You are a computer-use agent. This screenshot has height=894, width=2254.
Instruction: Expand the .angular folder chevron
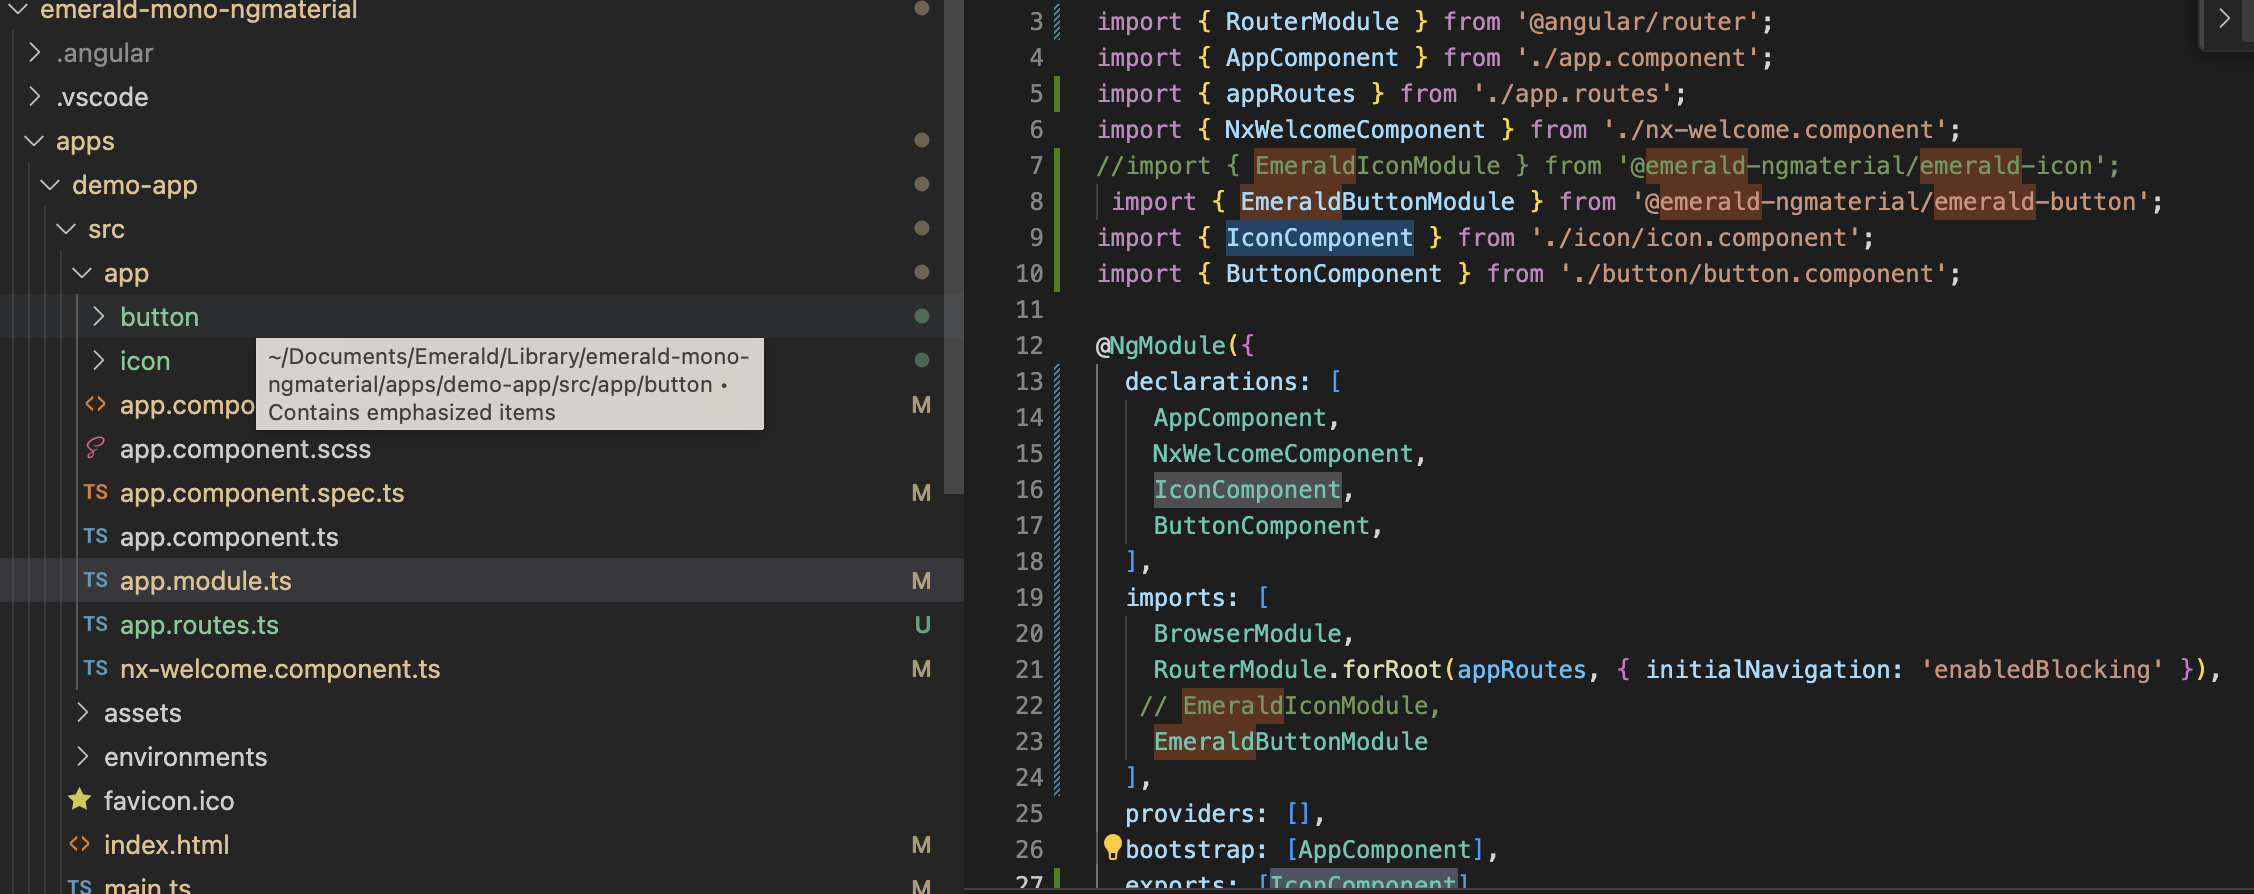pos(35,52)
